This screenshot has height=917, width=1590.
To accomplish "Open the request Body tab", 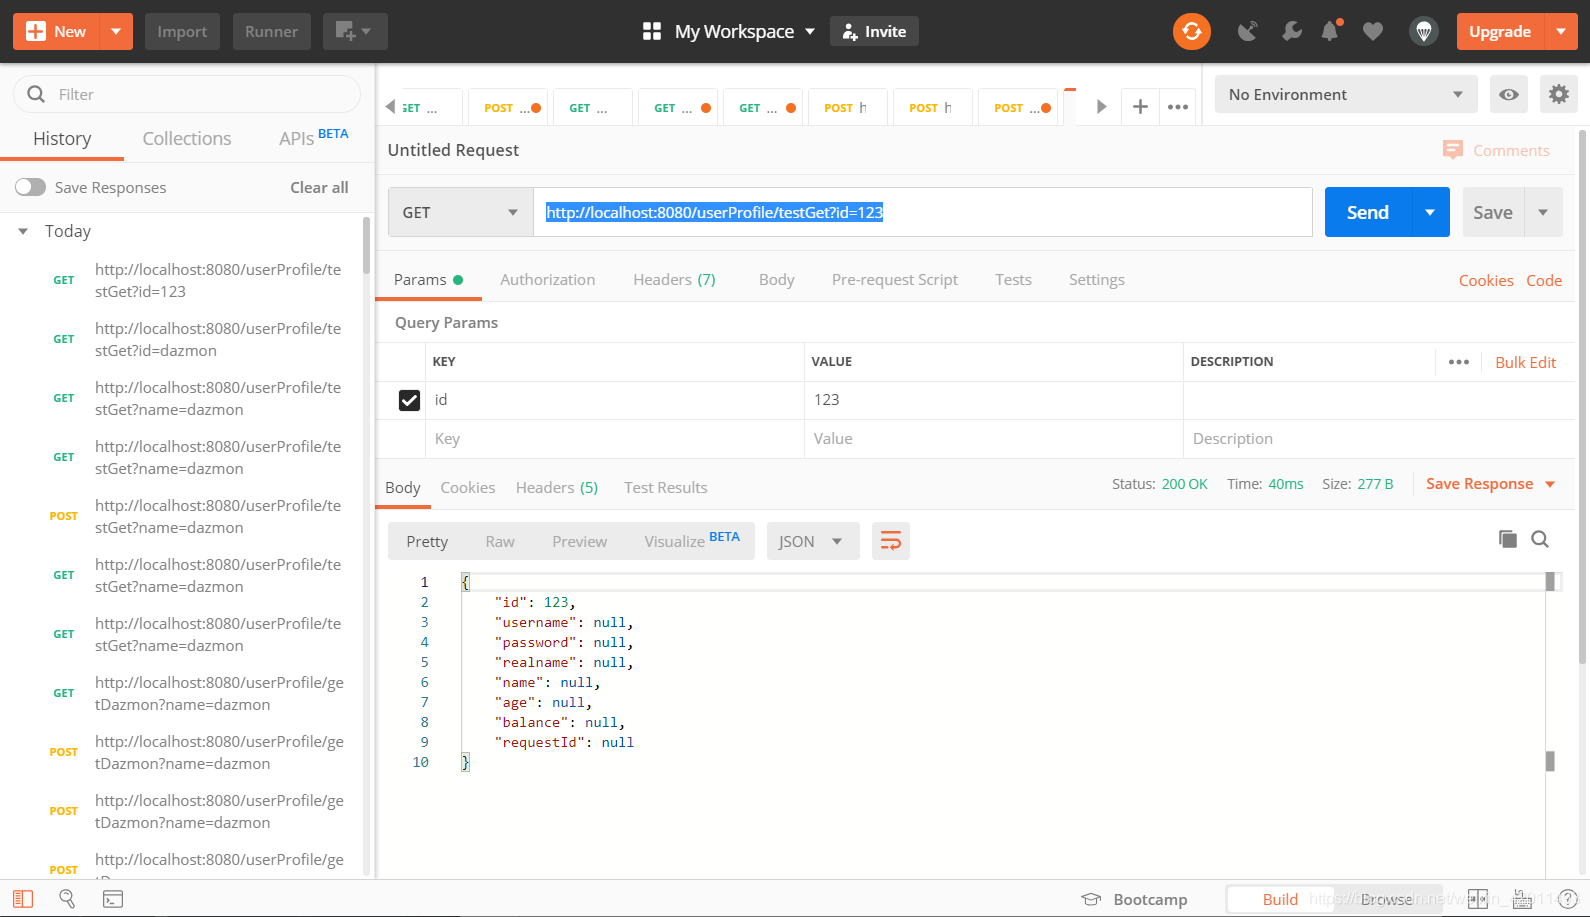I will 776,280.
